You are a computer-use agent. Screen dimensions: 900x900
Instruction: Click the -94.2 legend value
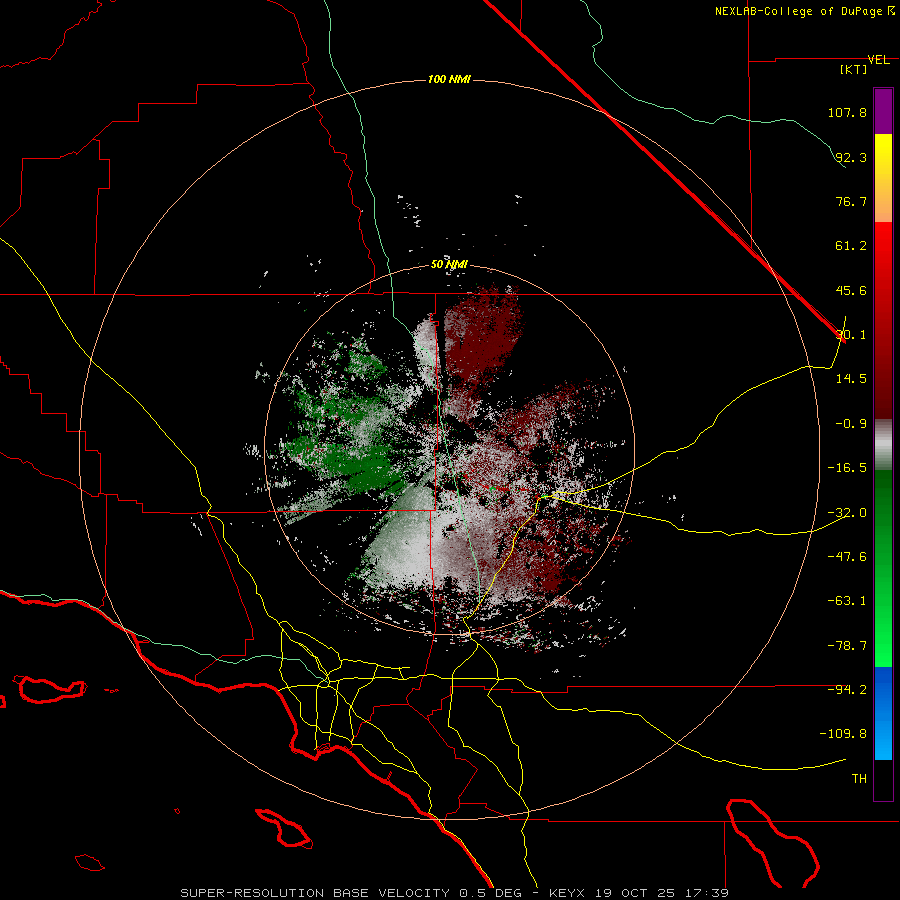[x=847, y=690]
